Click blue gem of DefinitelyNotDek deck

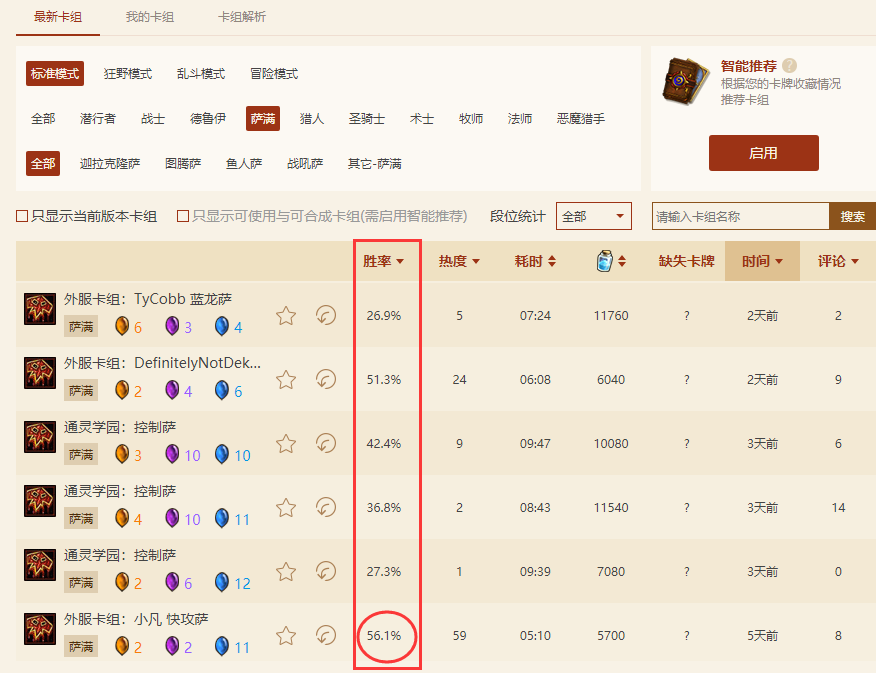click(x=222, y=390)
